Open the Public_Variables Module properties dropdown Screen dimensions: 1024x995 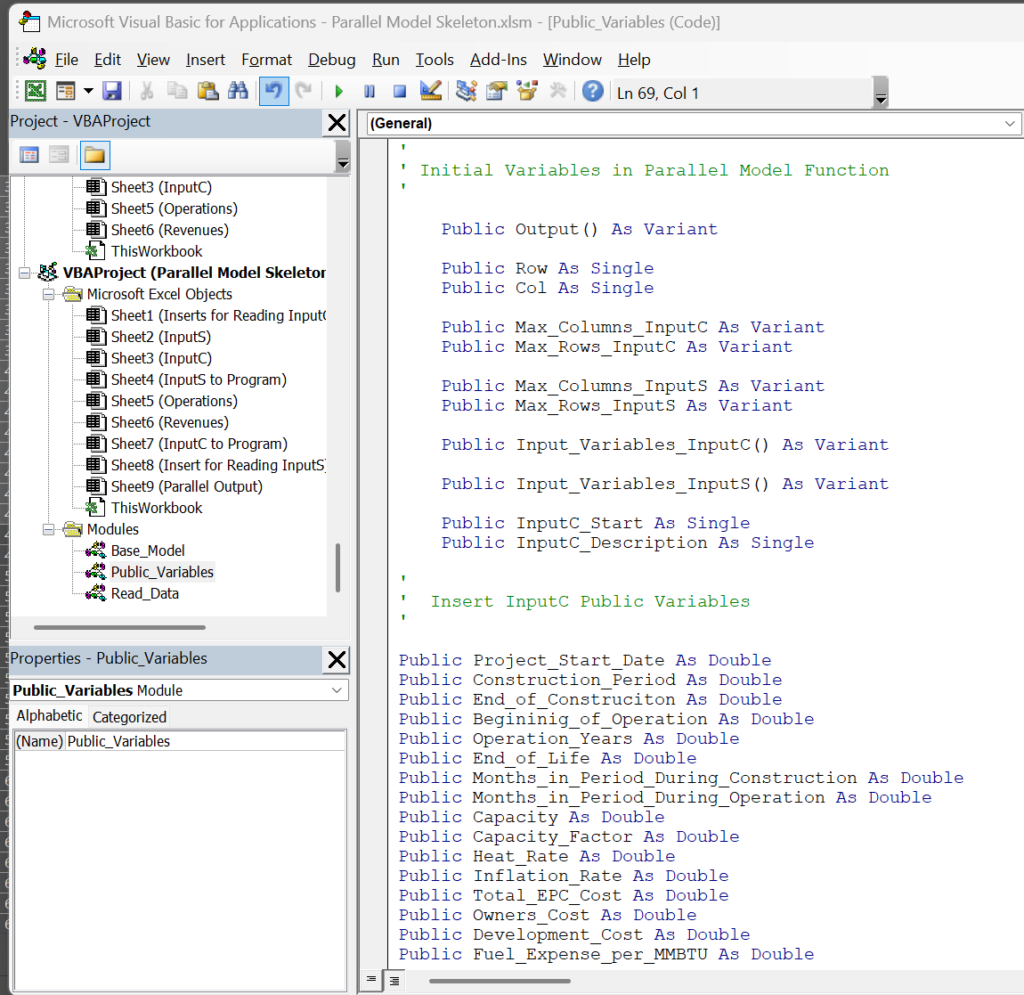click(x=336, y=690)
